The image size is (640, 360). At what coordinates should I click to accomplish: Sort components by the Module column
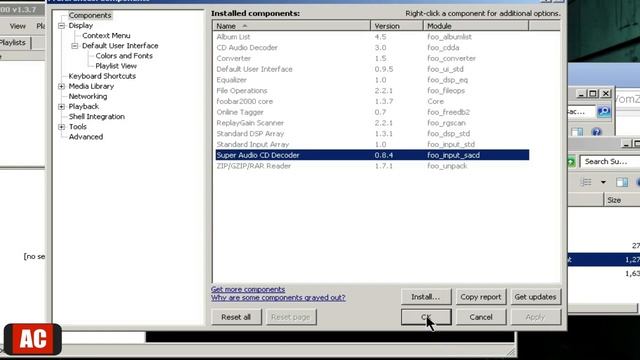tap(476, 26)
